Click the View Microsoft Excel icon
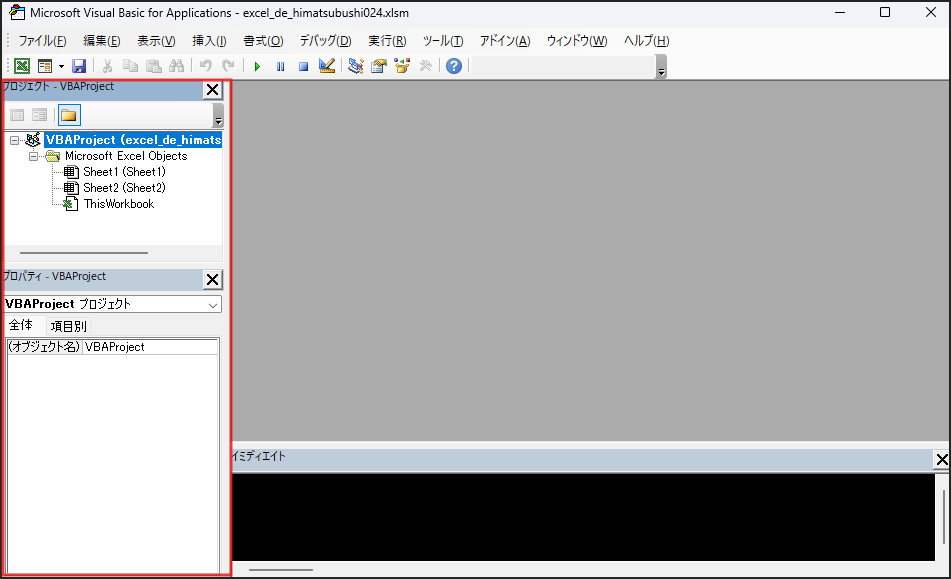The width and height of the screenshot is (951, 579). [22, 66]
